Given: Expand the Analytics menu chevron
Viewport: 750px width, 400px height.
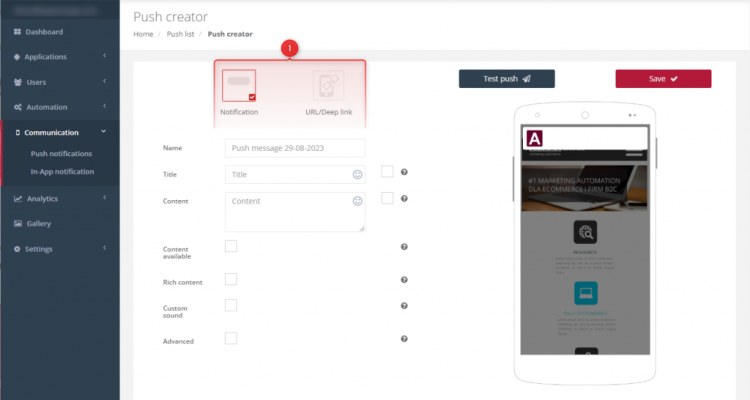Looking at the screenshot, I should [104, 198].
